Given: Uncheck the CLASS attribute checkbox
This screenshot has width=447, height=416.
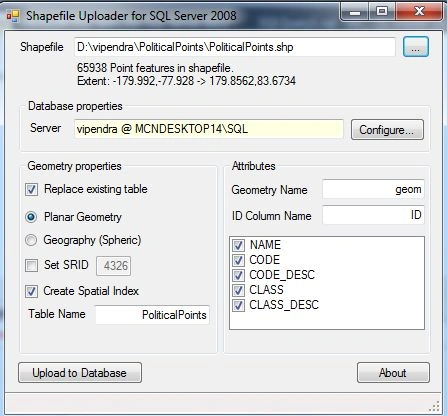Looking at the screenshot, I should (x=238, y=290).
